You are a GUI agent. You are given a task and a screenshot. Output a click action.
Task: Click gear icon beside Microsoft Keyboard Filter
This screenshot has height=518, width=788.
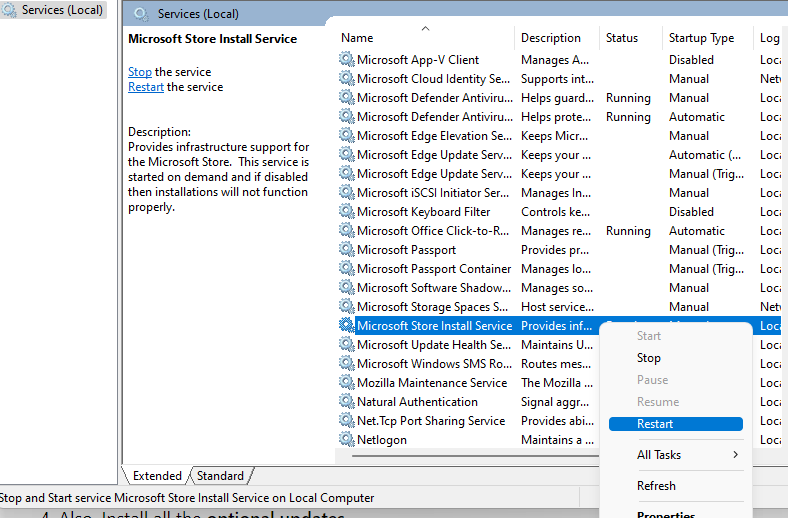point(346,212)
